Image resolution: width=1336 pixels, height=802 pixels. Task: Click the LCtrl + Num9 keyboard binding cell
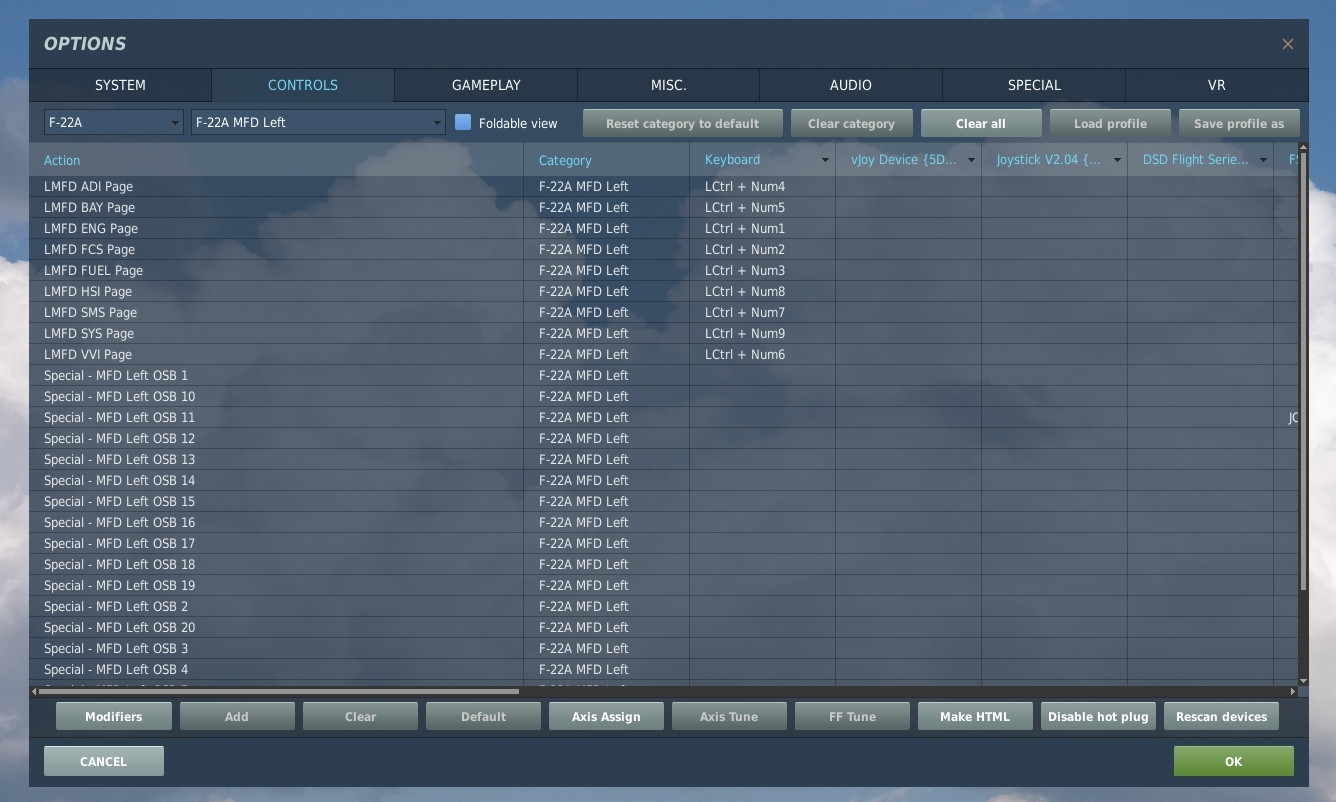(x=762, y=333)
